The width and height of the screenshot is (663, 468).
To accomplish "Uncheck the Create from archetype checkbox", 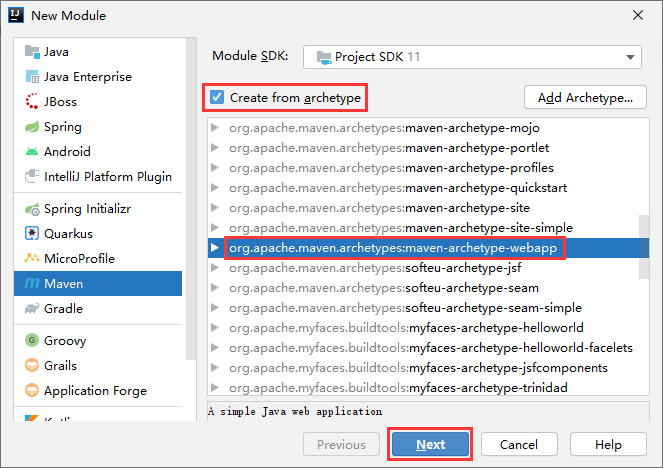I will 217,98.
